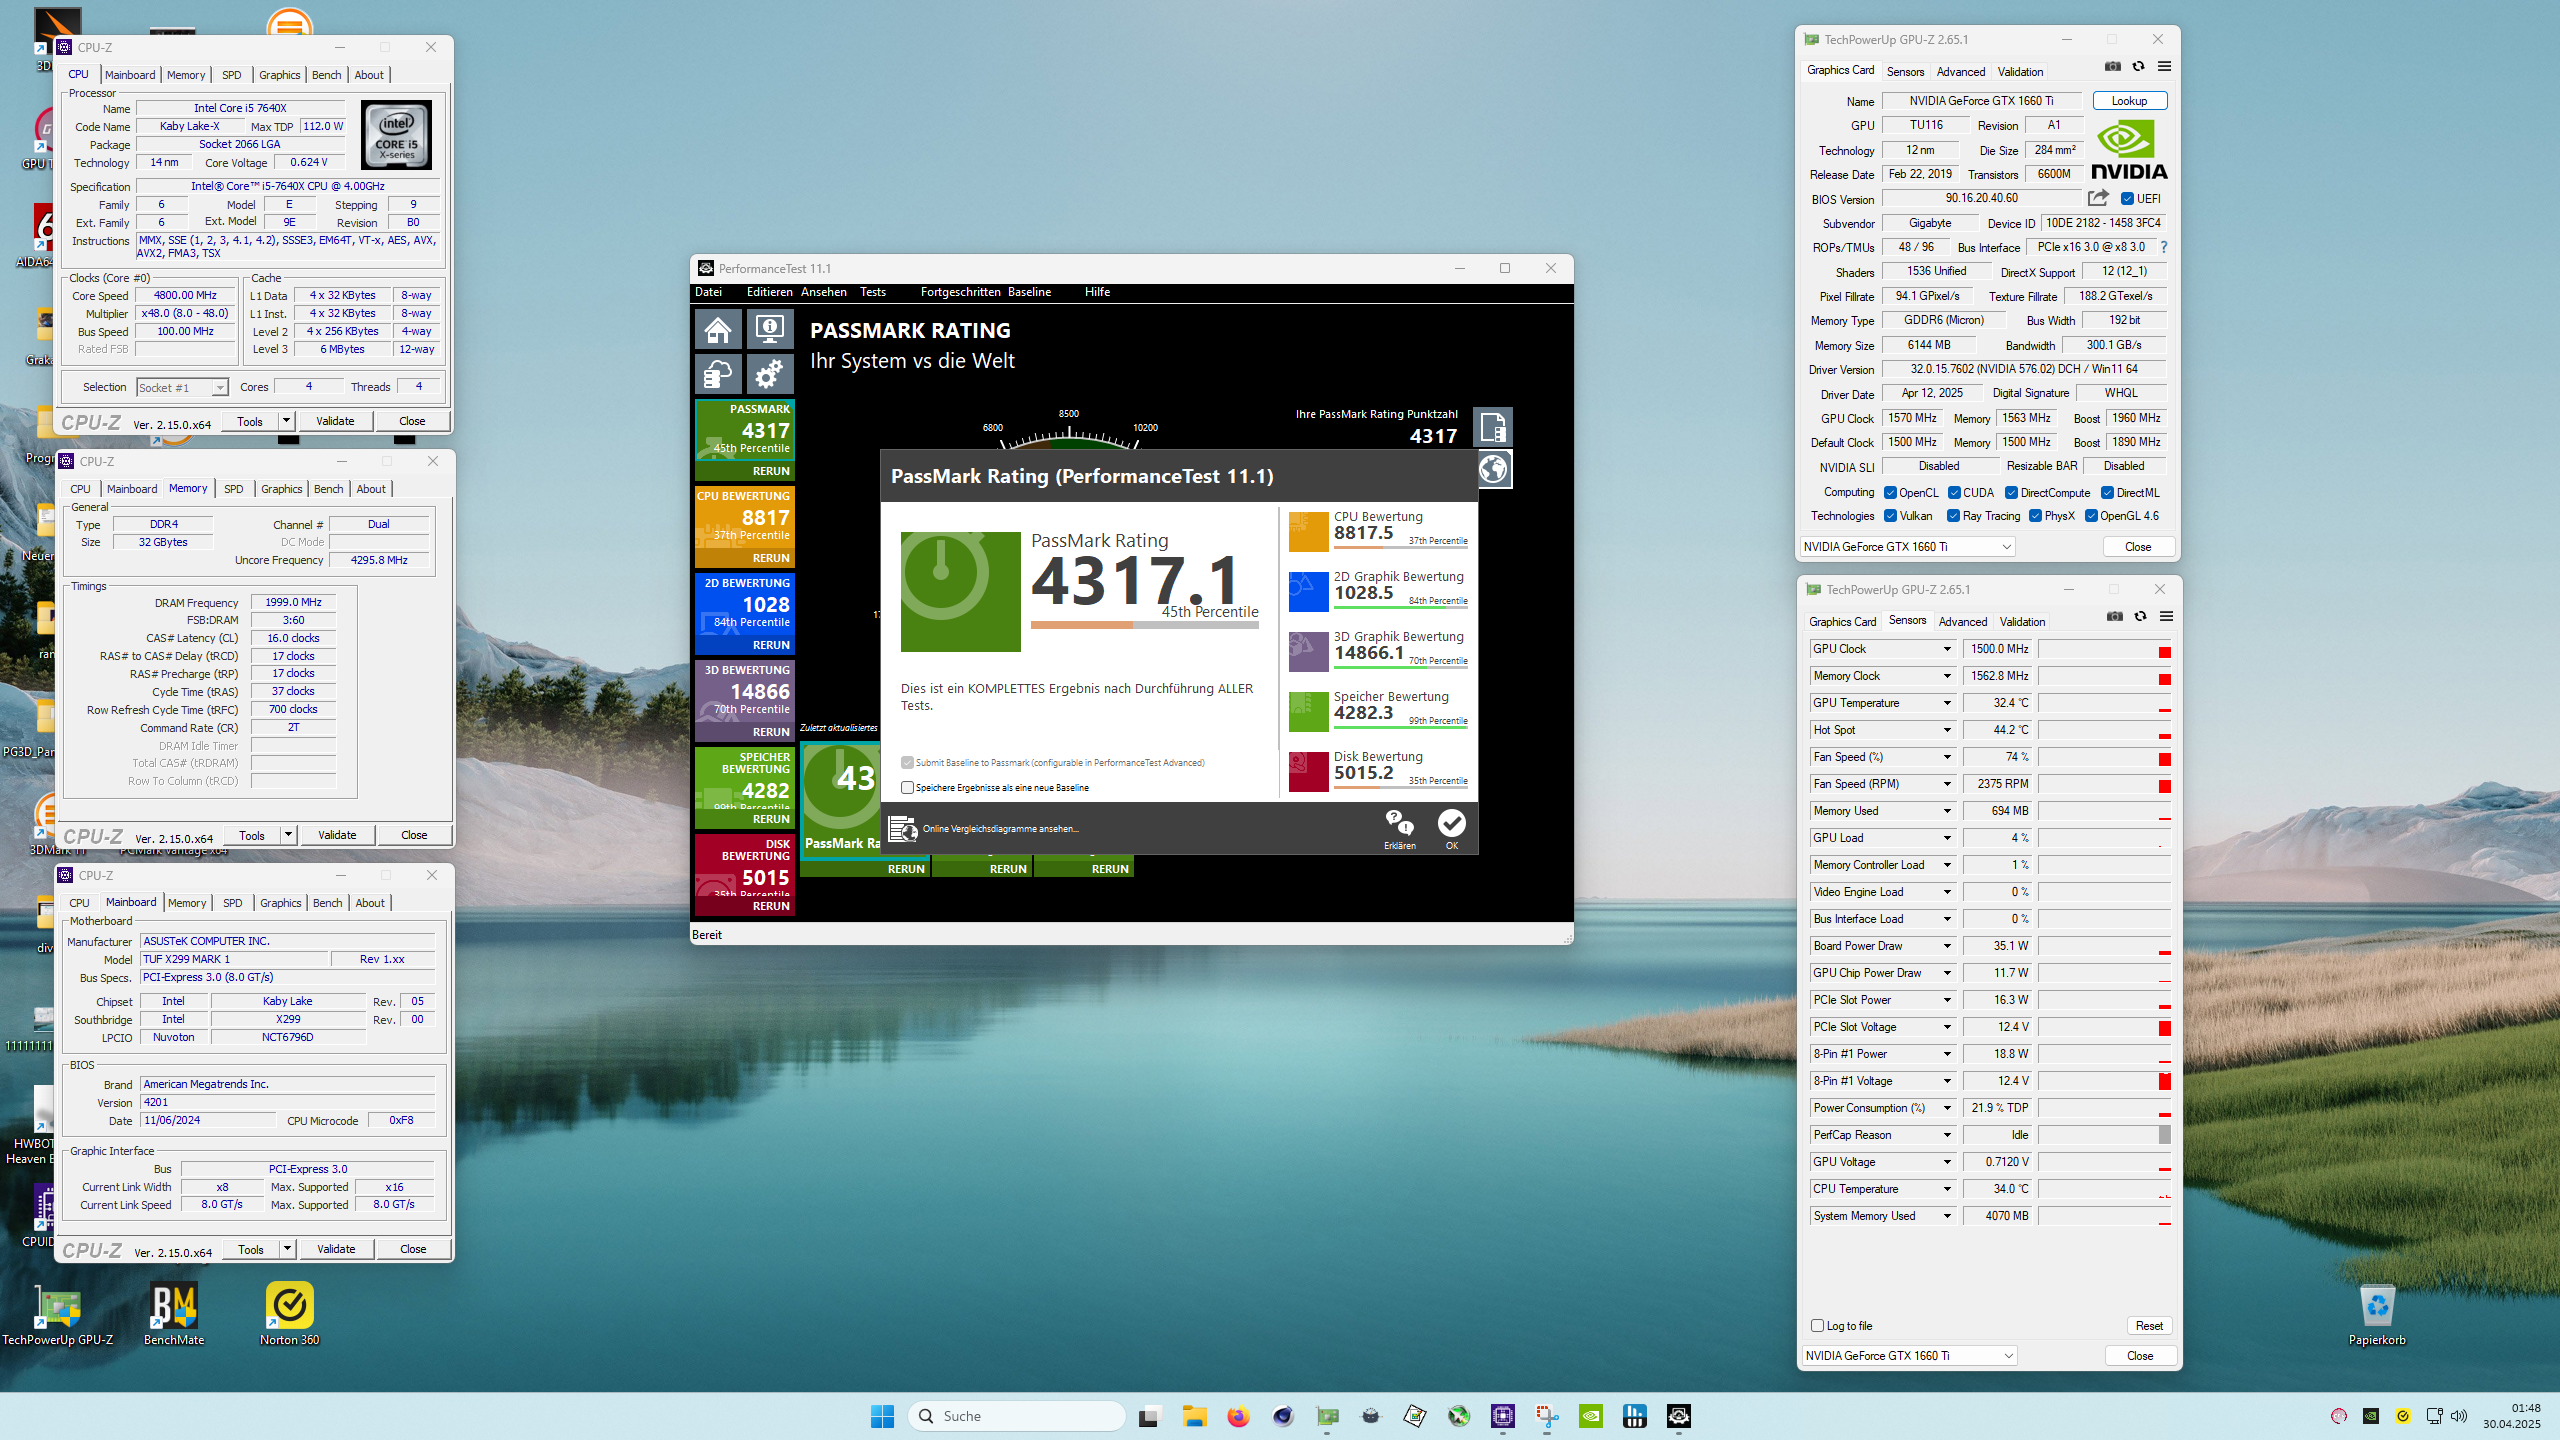Open CPU-Z Socket #1 selection dropdown

coord(182,388)
